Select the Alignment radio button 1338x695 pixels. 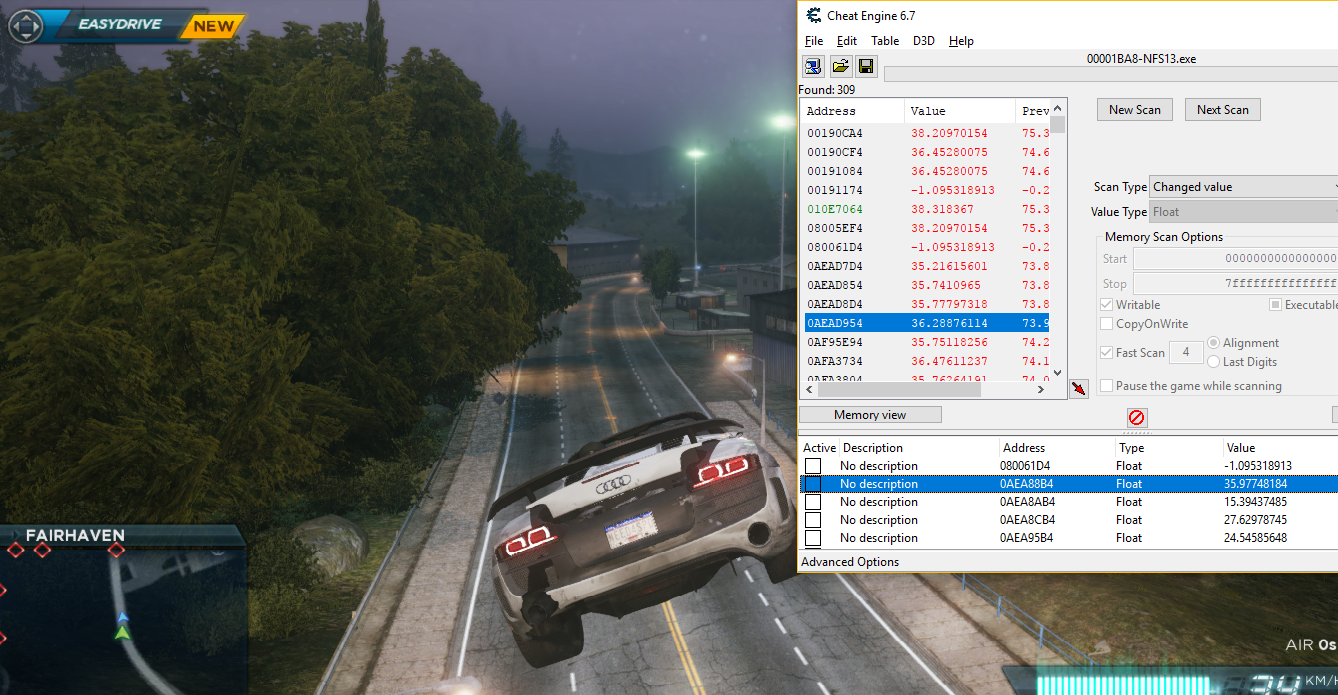point(1214,342)
